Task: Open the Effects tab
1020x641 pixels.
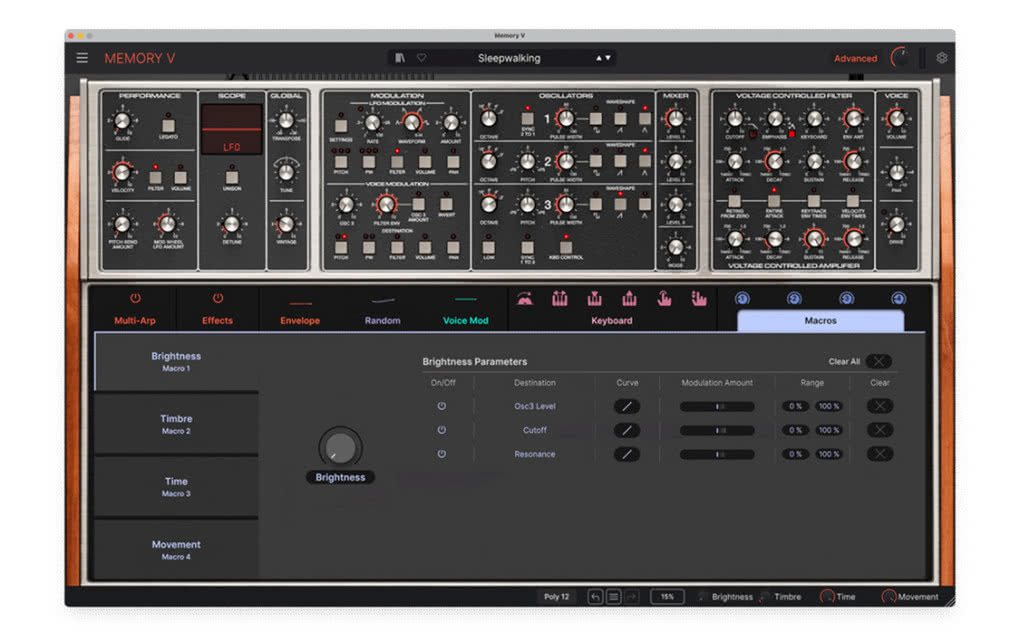Action: pos(217,309)
